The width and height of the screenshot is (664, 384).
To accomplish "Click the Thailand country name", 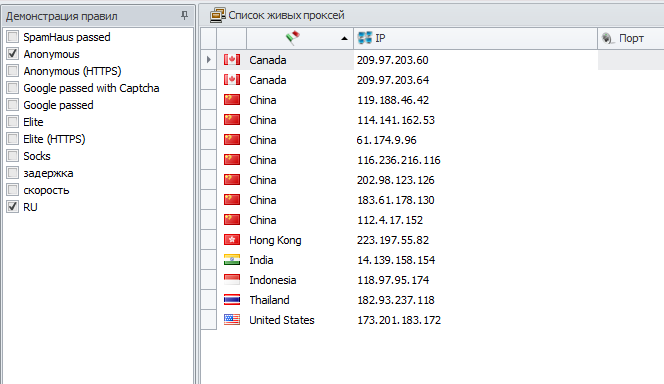I will (x=269, y=300).
